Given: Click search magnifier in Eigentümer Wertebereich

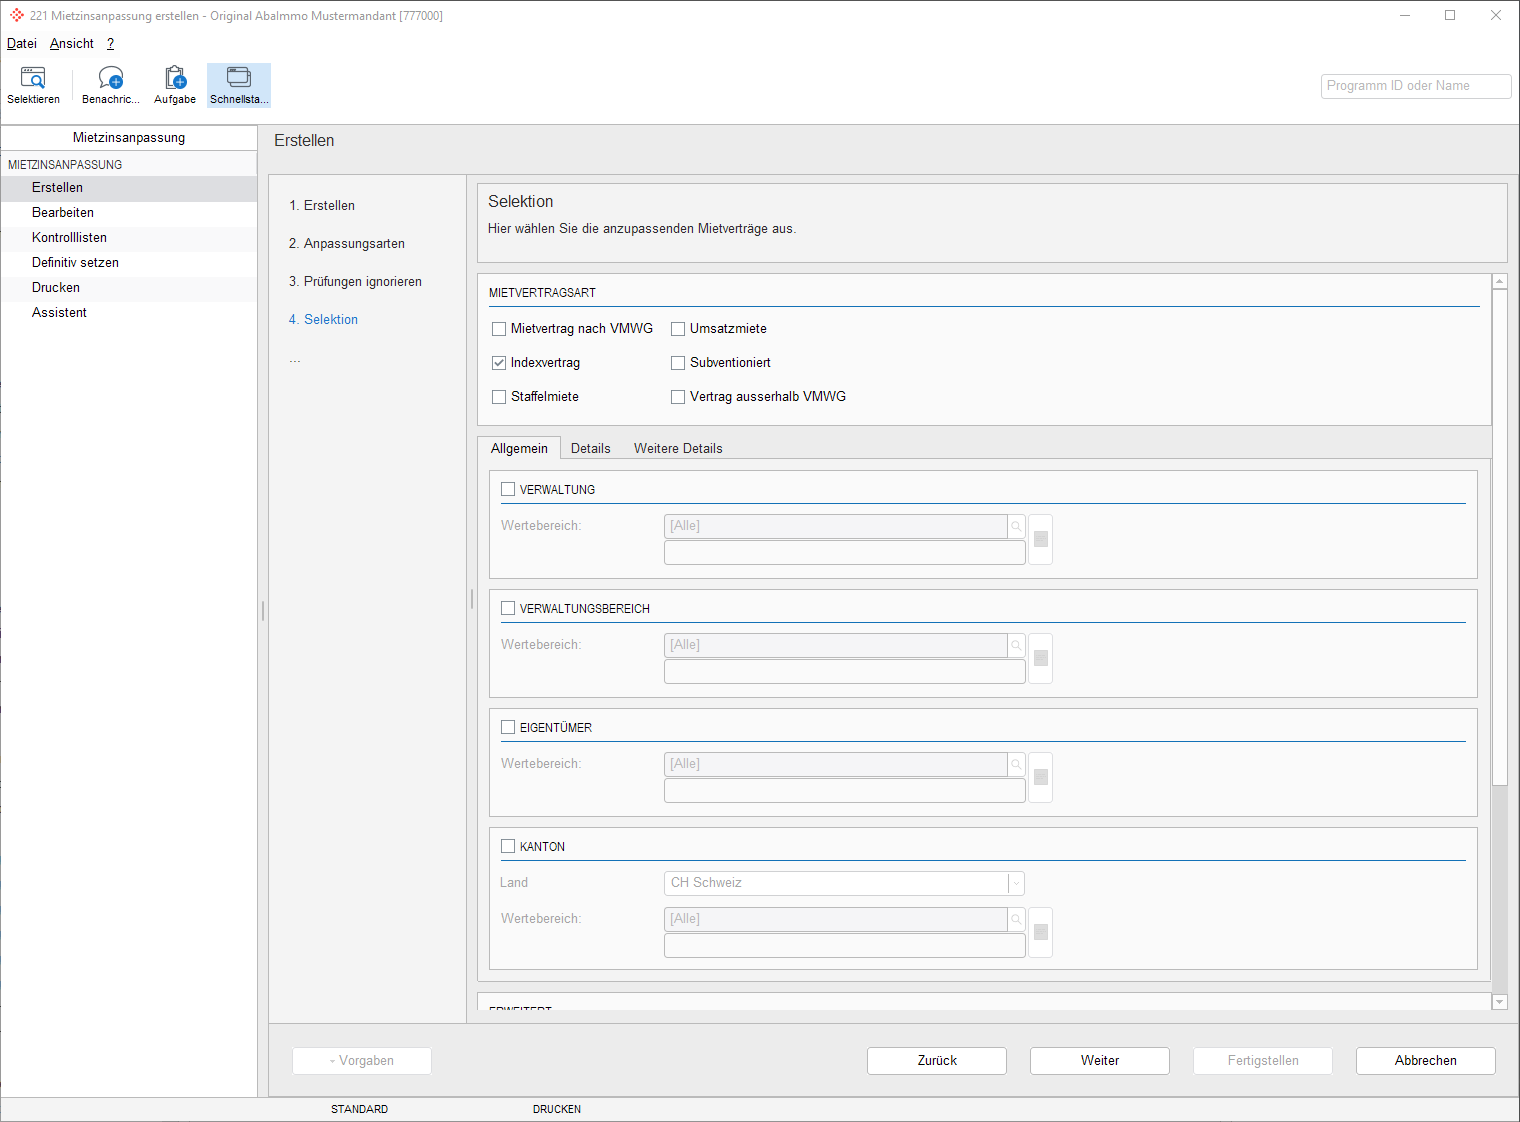Looking at the screenshot, I should [1016, 764].
